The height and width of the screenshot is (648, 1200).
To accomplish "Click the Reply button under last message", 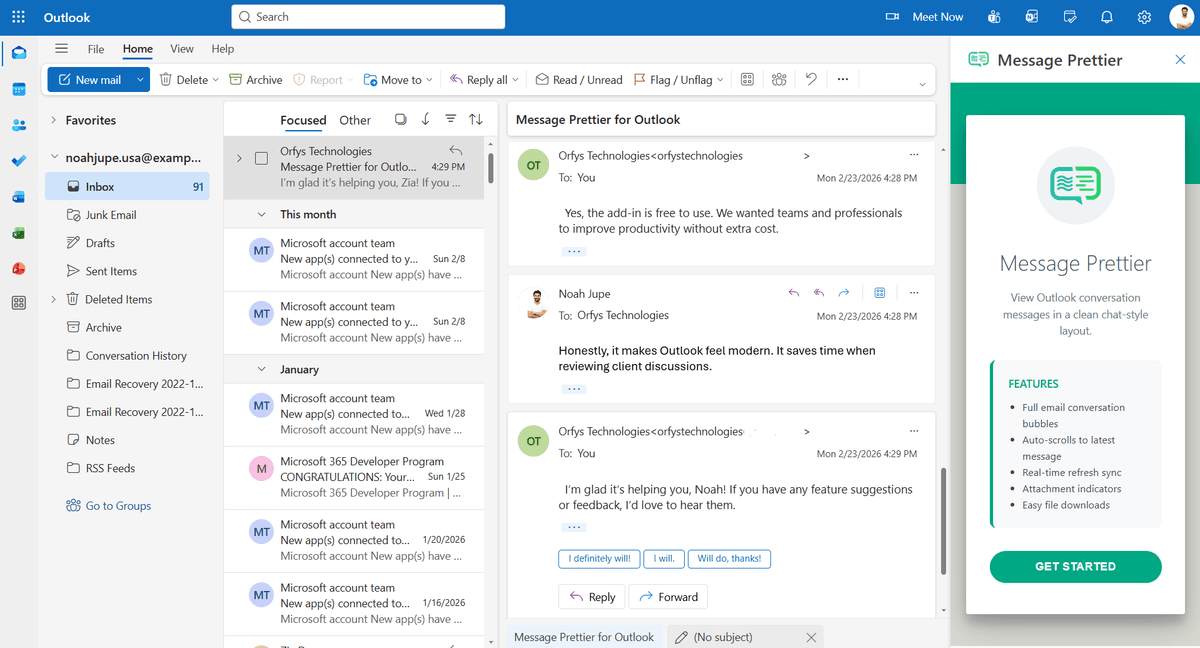I will [592, 597].
